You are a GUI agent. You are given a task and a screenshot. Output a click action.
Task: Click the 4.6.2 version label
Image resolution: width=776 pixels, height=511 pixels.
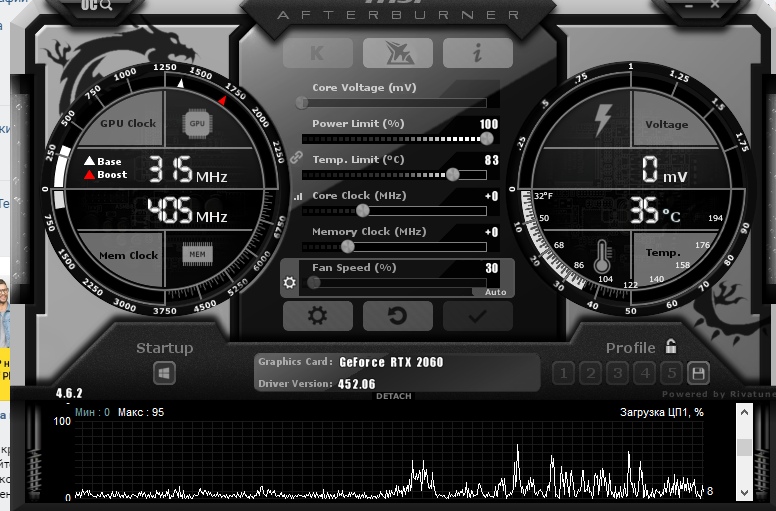click(69, 393)
